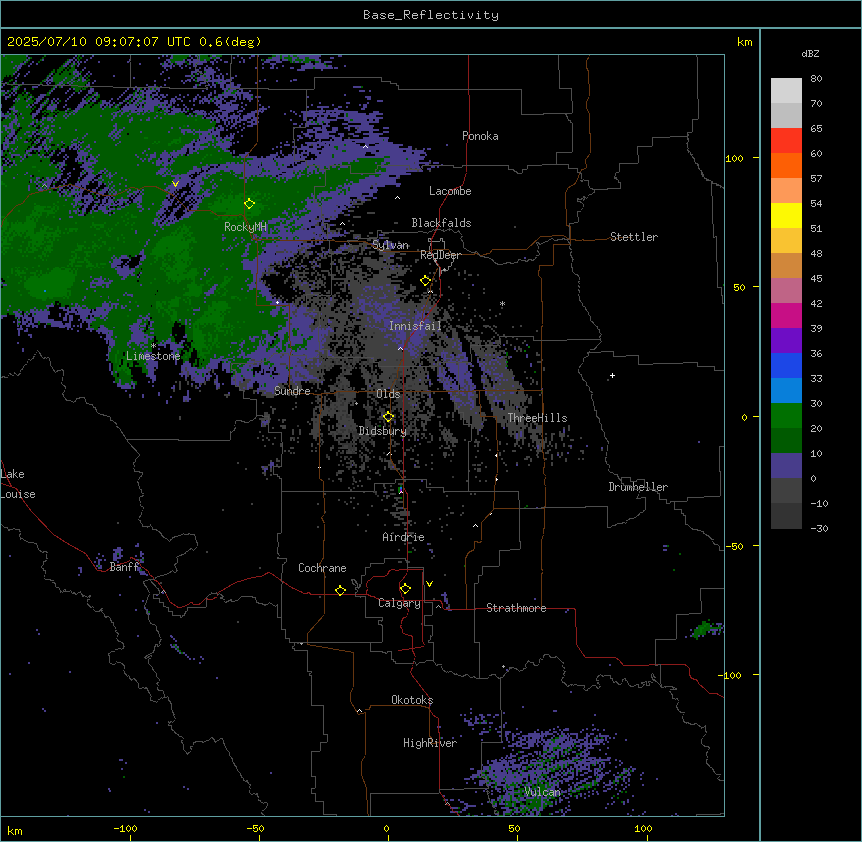Click the Banff label

(124, 567)
